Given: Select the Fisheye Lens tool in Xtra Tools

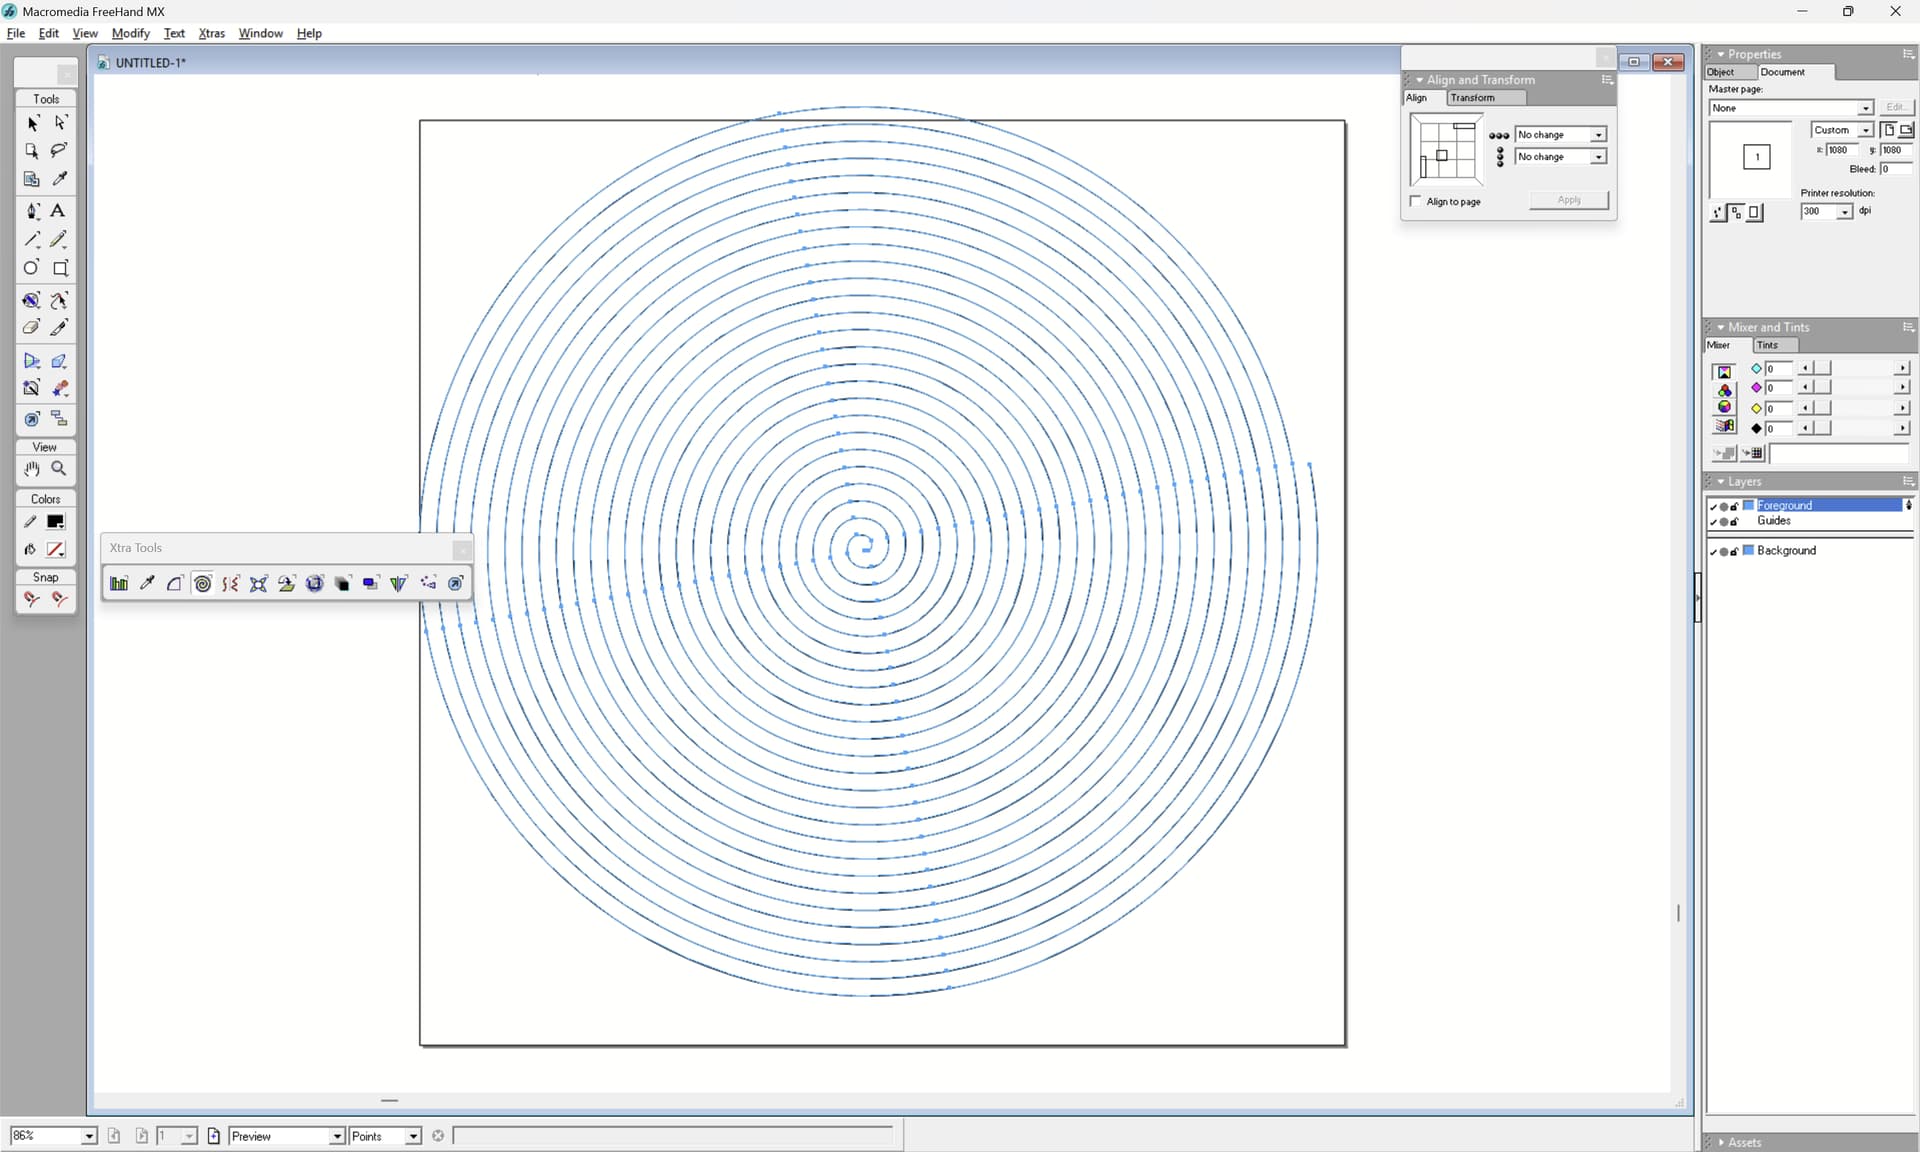Looking at the screenshot, I should [315, 584].
